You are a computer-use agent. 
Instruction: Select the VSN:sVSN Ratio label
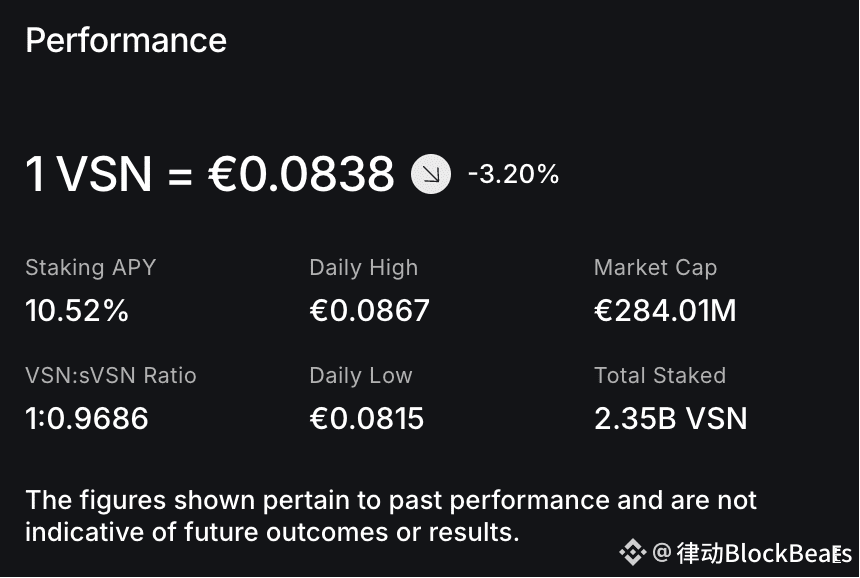(111, 376)
